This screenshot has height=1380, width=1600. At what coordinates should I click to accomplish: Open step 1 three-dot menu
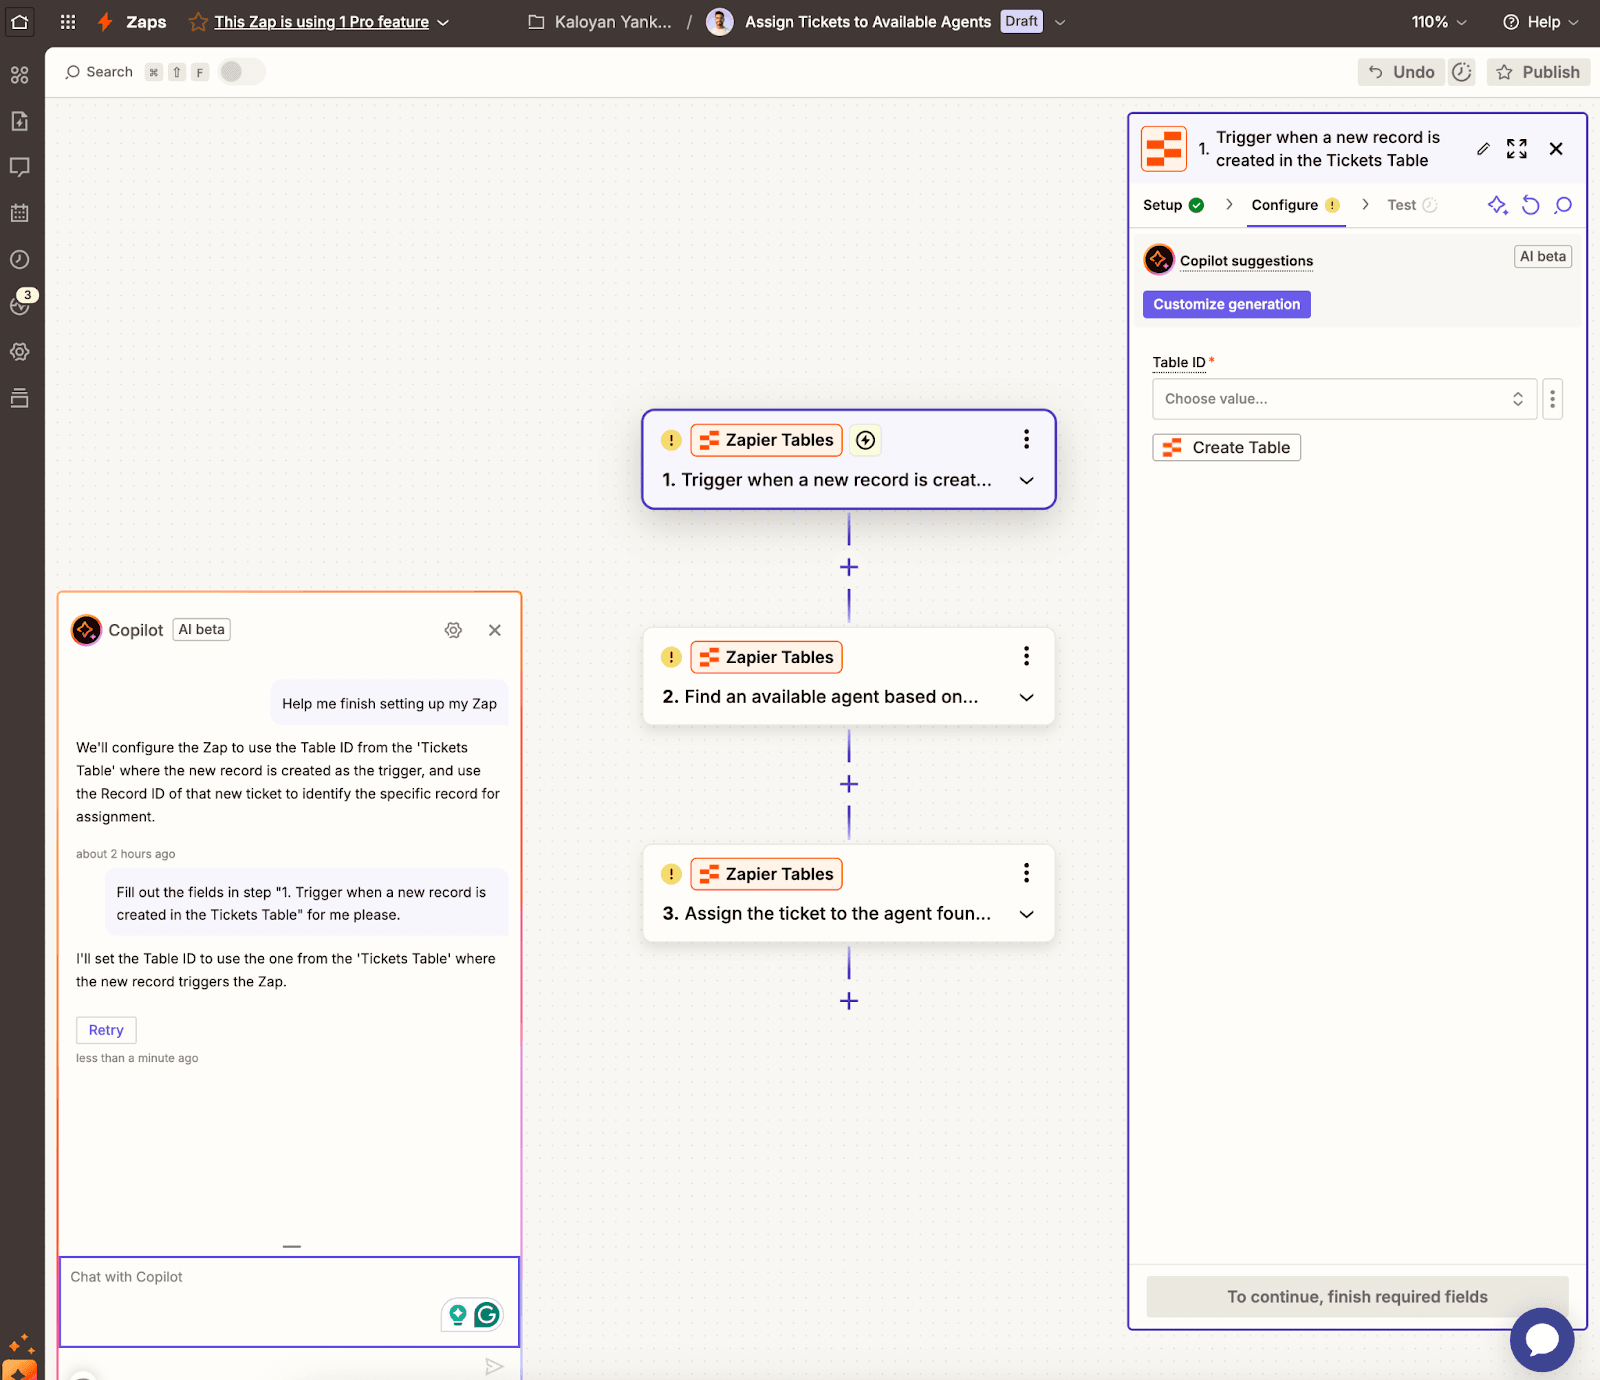pos(1026,439)
